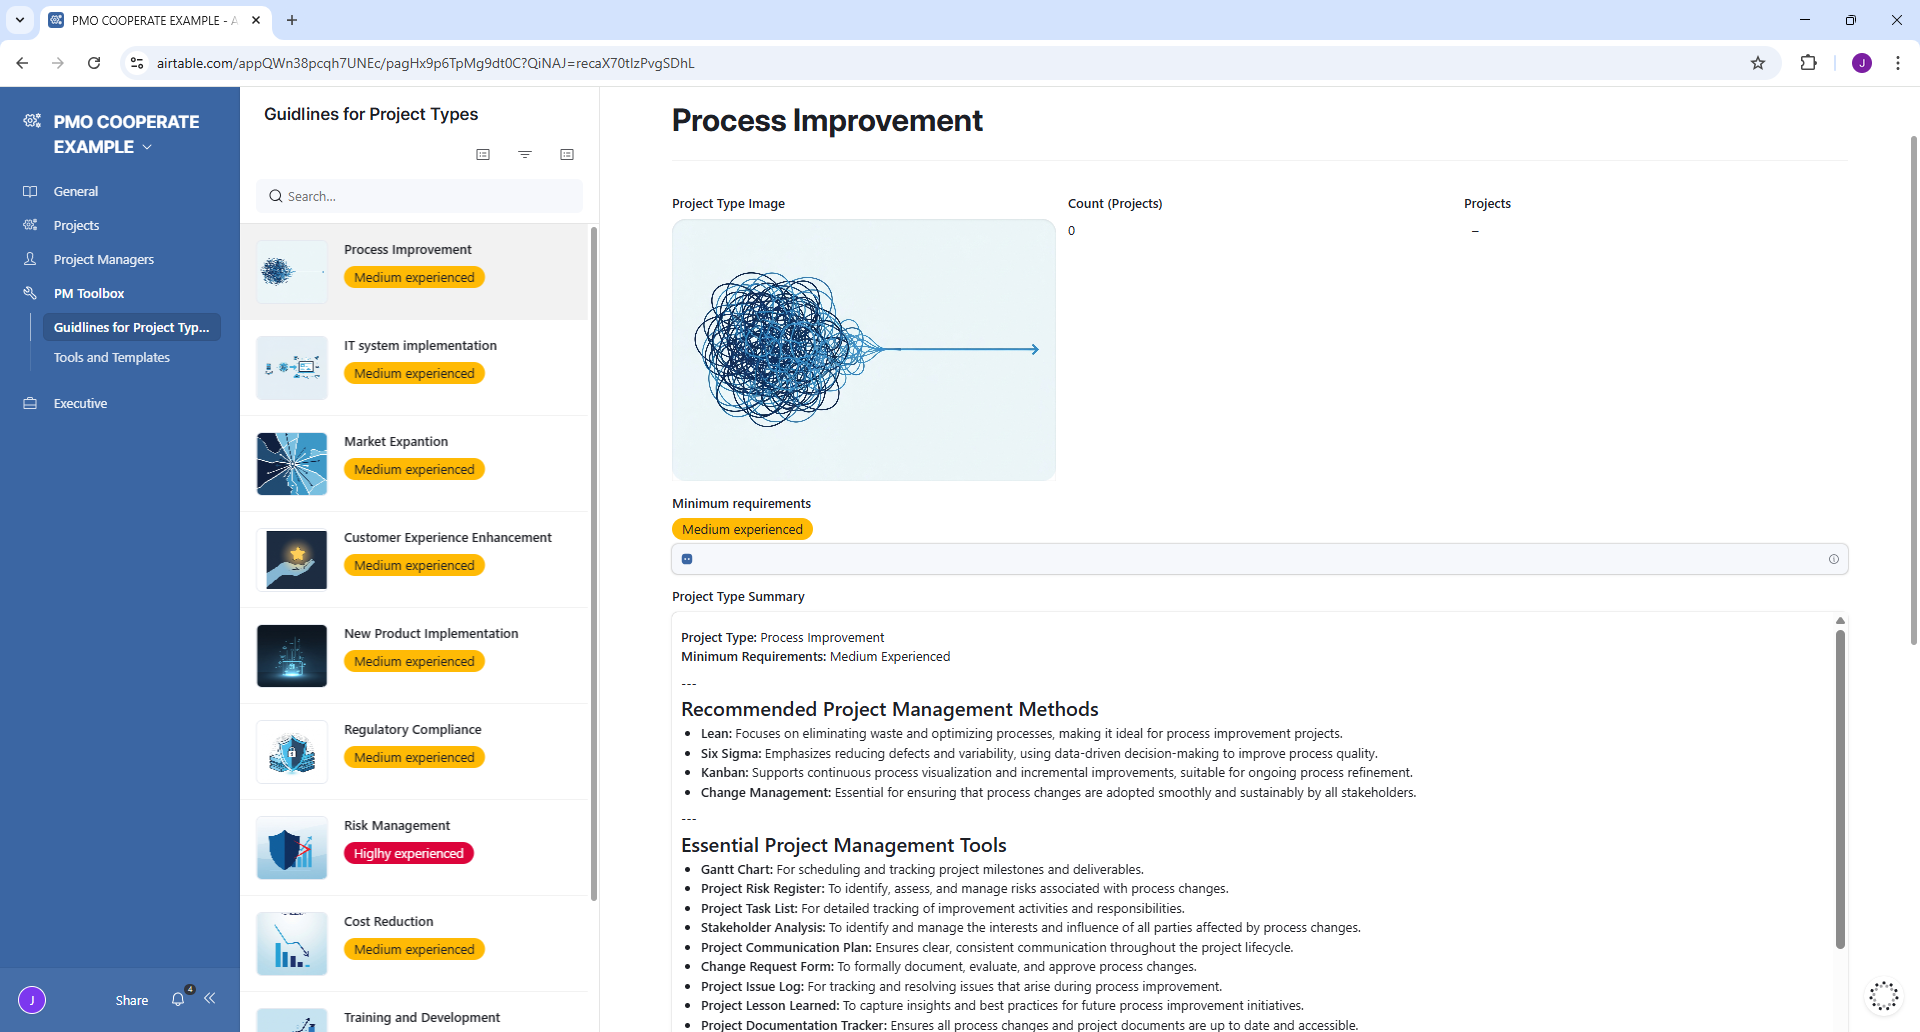Open the notifications bell in the sidebar

click(178, 999)
